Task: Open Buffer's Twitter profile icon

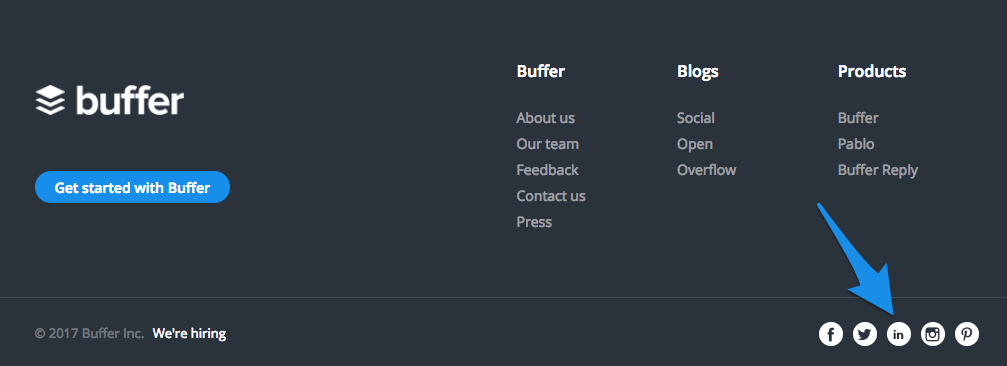Action: [864, 334]
